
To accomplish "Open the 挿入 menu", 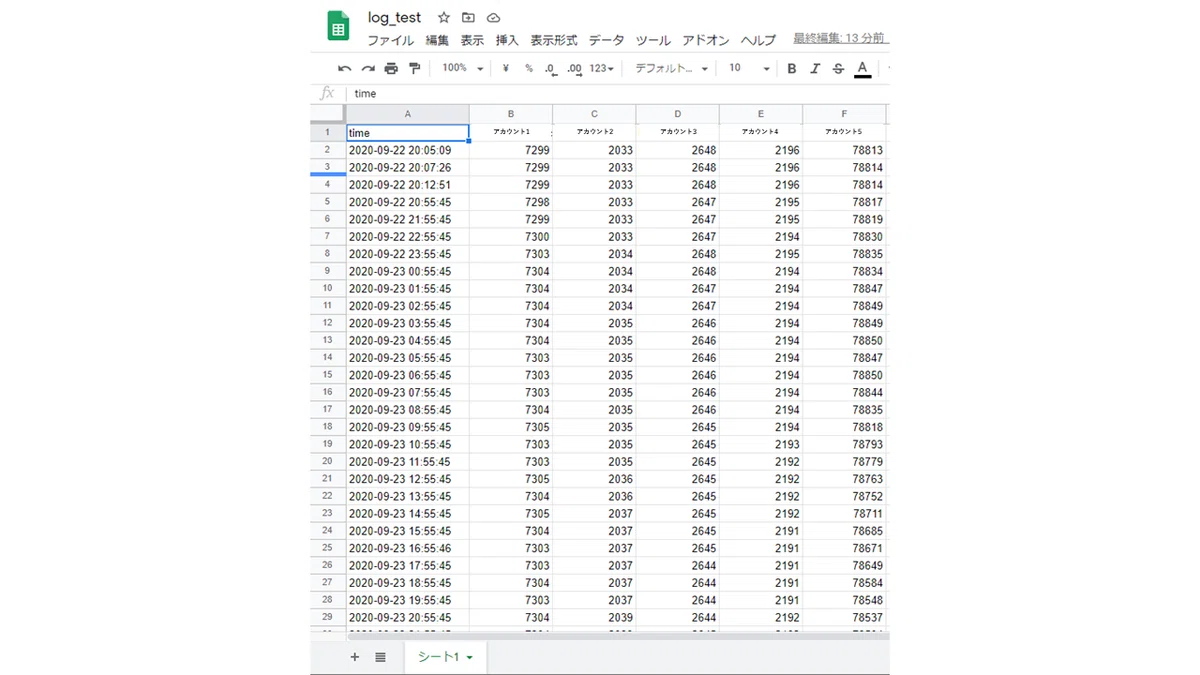I will pos(507,40).
